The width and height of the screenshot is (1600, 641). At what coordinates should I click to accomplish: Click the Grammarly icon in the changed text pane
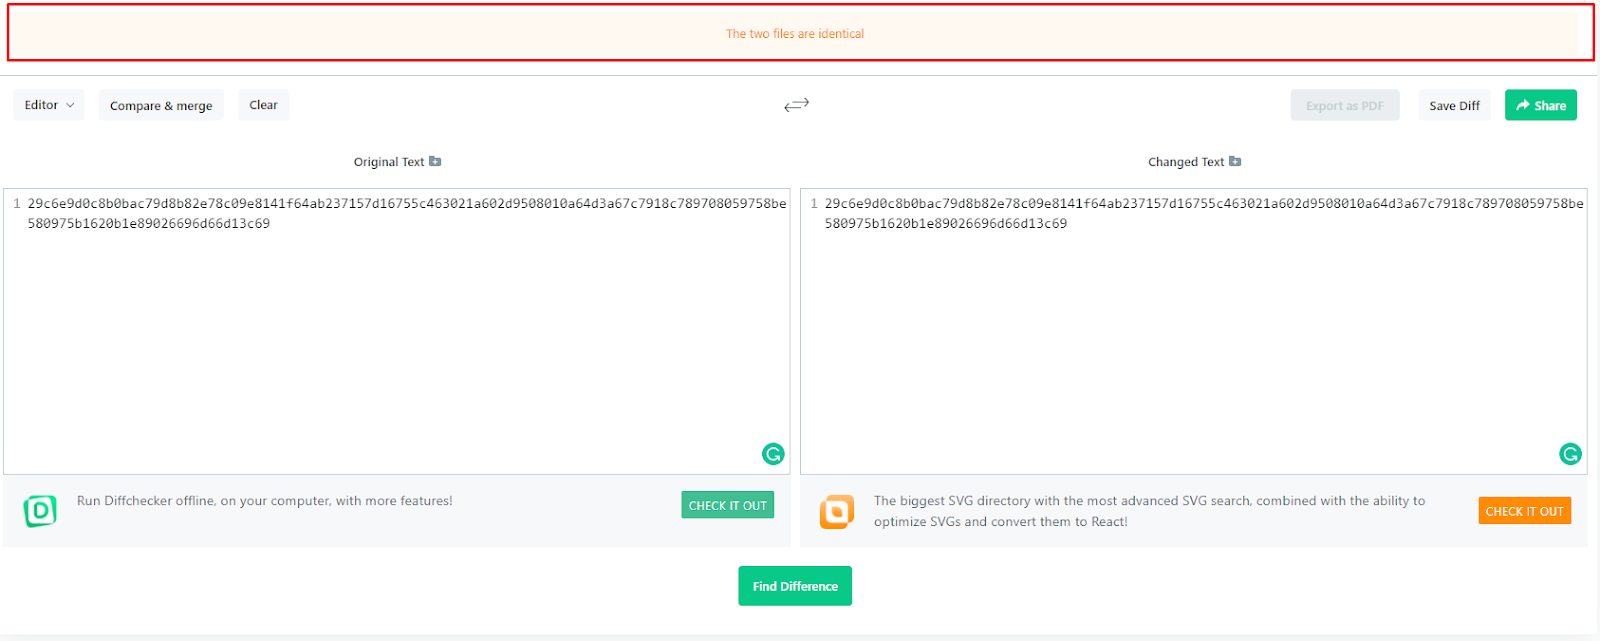point(1570,454)
